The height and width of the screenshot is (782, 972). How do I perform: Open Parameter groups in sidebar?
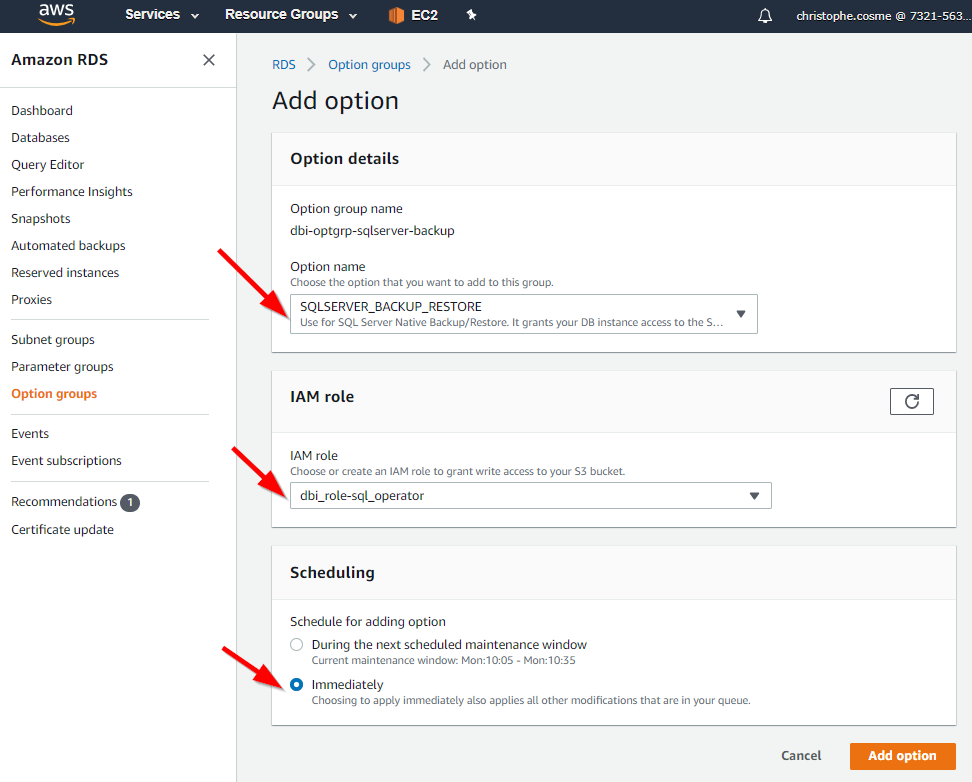click(62, 367)
